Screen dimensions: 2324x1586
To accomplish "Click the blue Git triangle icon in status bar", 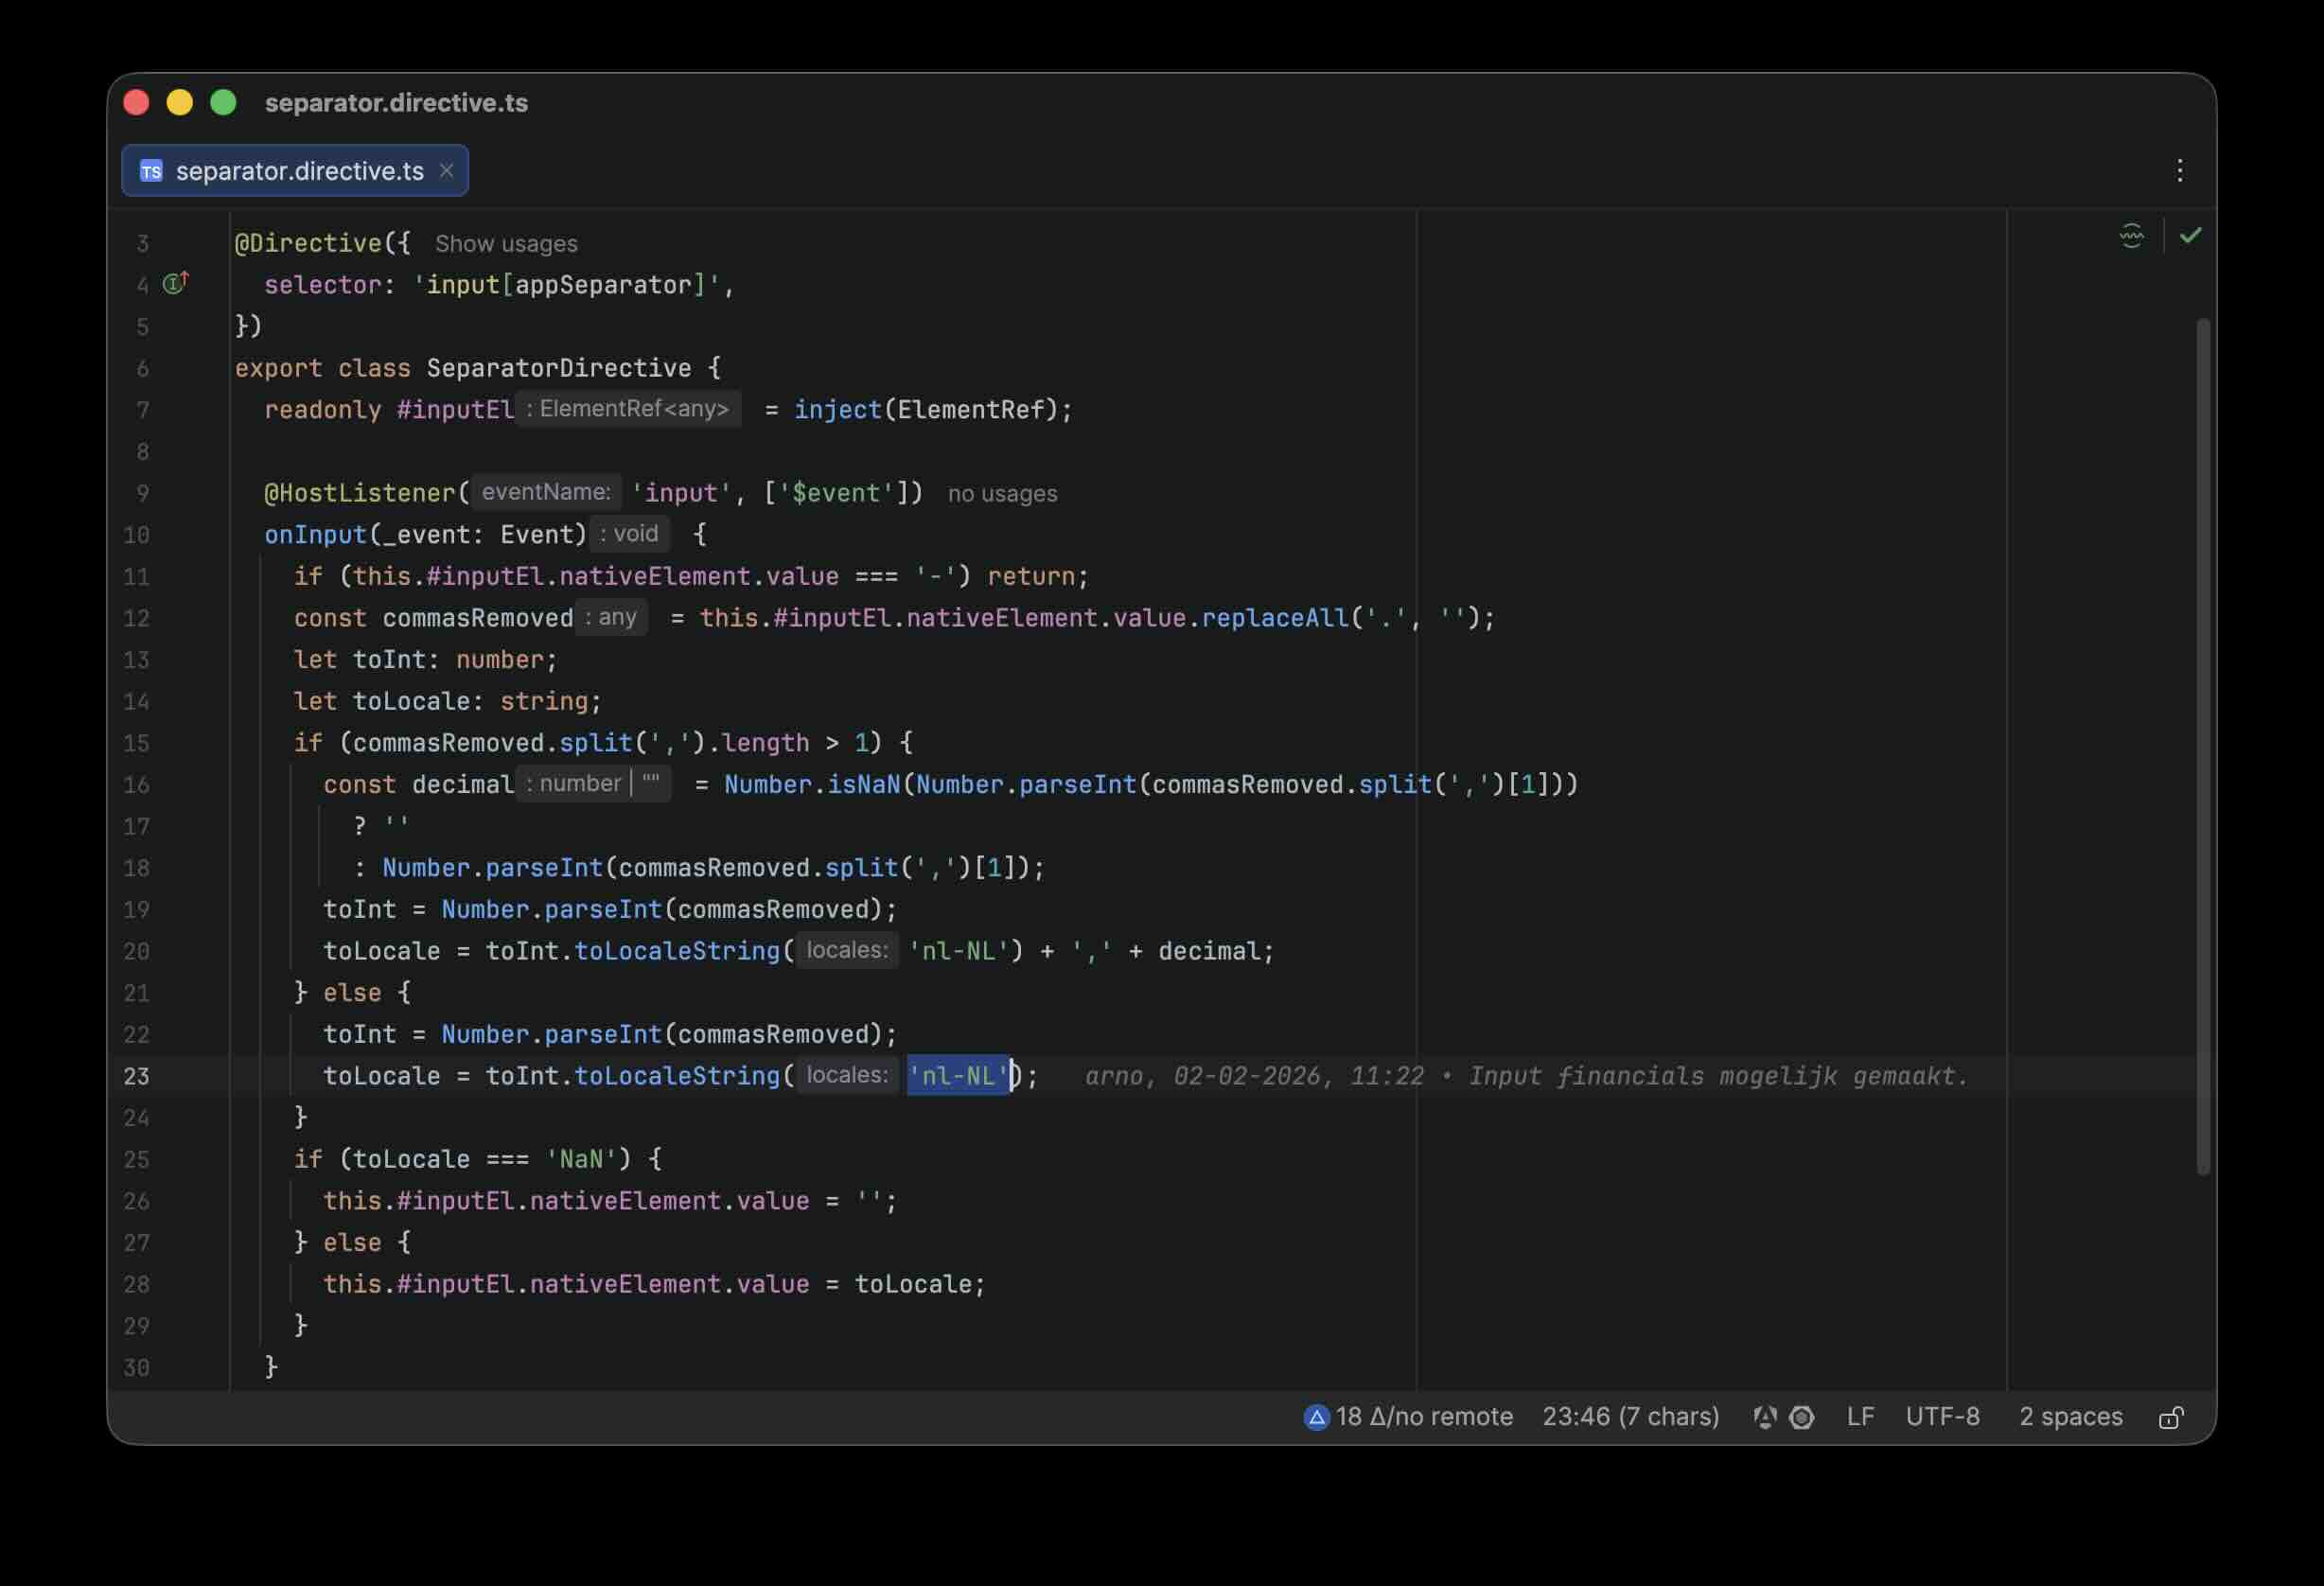I will click(1317, 1417).
